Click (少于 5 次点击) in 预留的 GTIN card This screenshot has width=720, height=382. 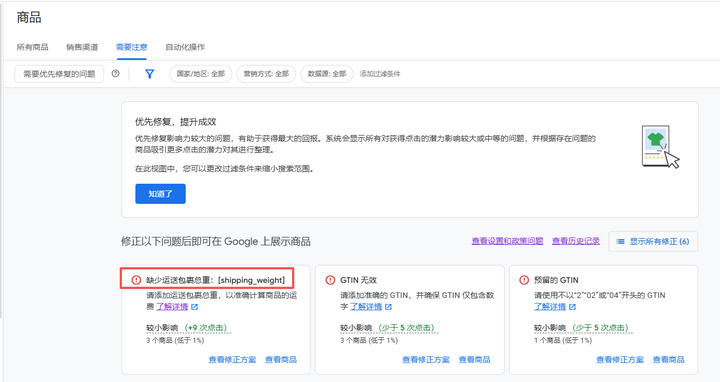[x=600, y=328]
